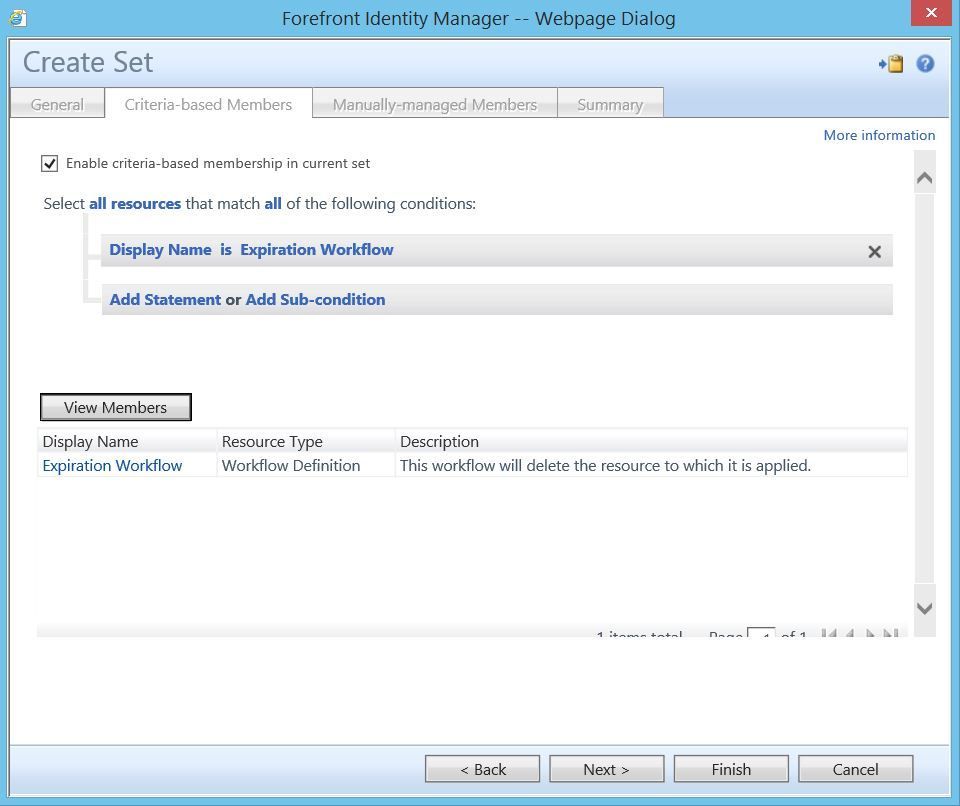The height and width of the screenshot is (806, 960).
Task: Change the 'Display Name' attribute in condition
Action: click(160, 250)
